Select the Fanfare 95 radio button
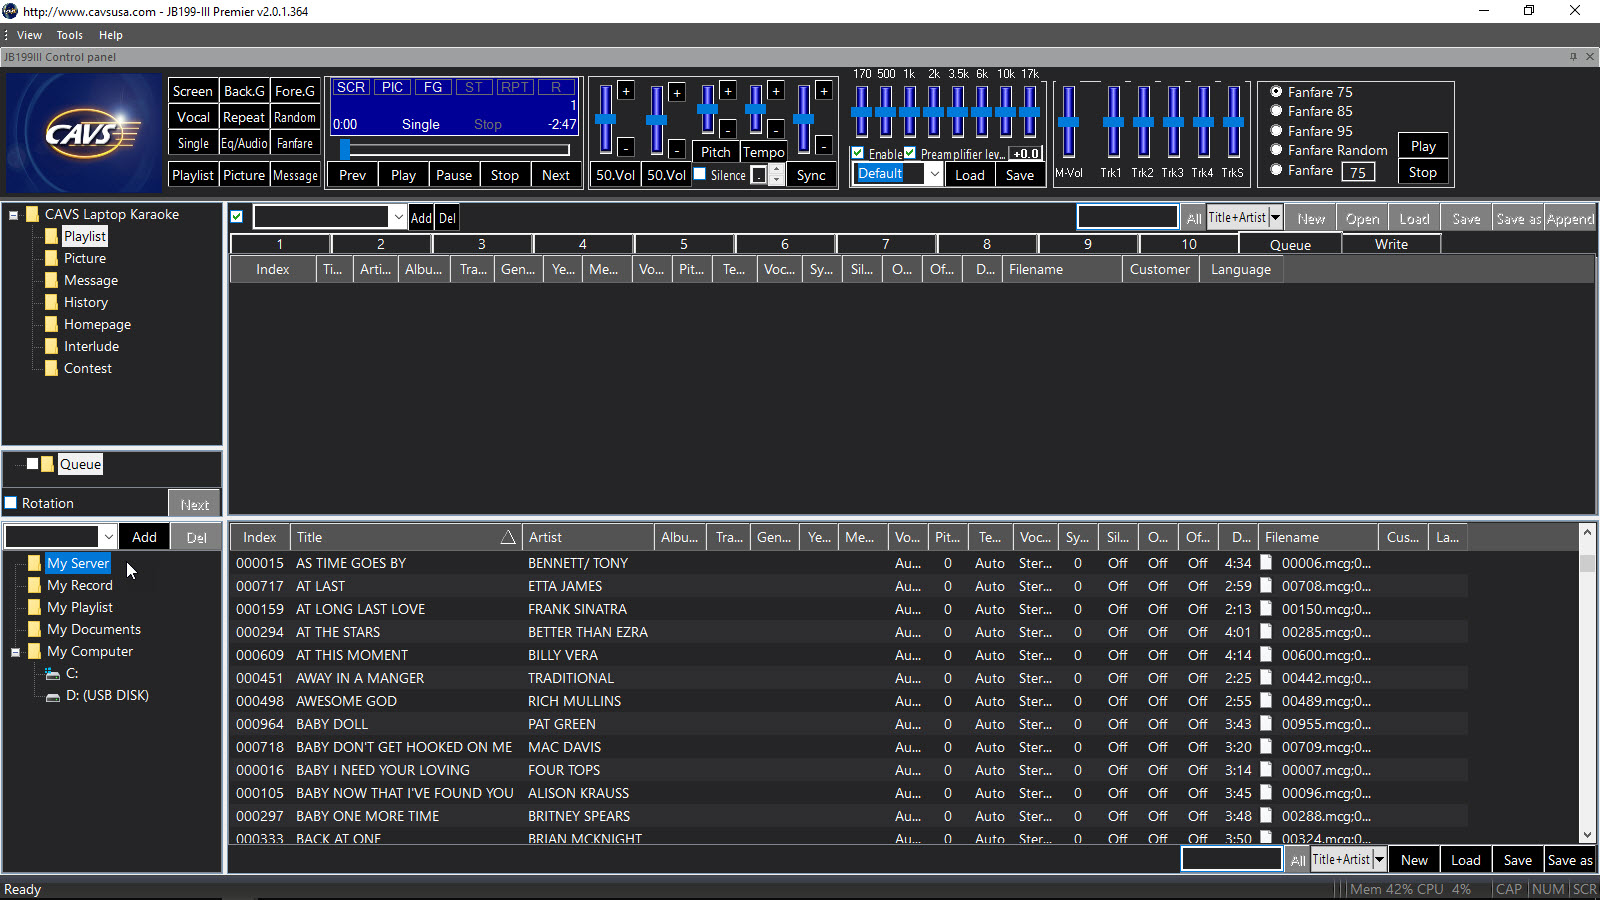 click(x=1276, y=131)
